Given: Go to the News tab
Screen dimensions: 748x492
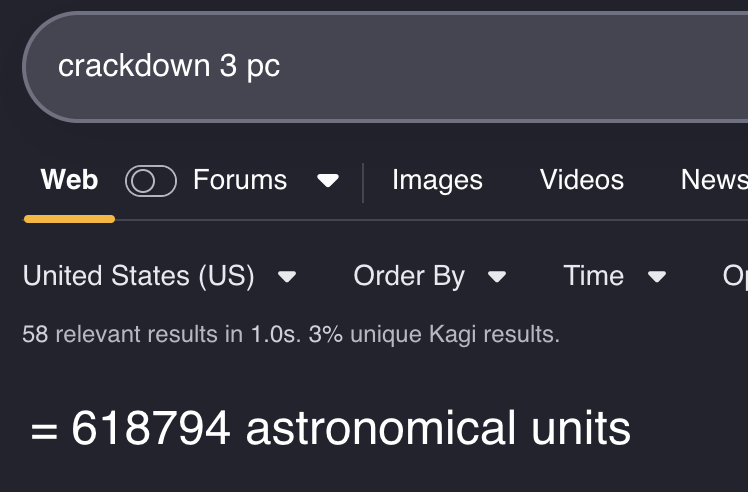Looking at the screenshot, I should tap(713, 180).
